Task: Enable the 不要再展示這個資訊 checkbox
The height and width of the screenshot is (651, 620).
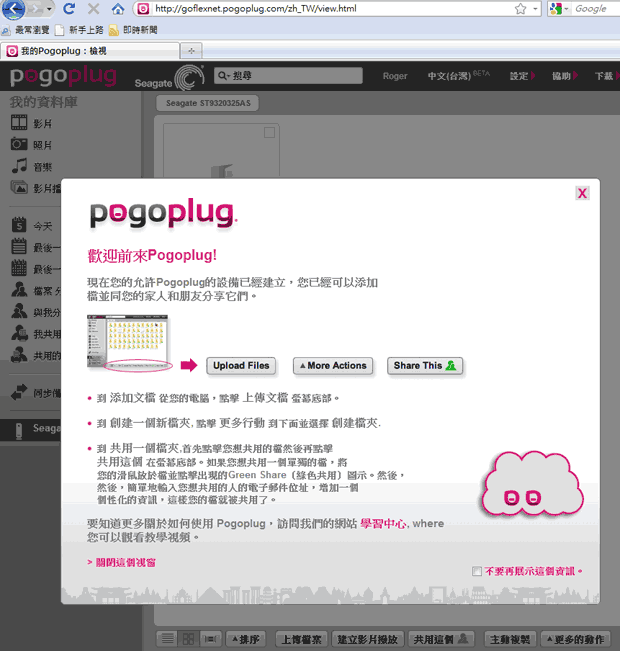Action: tap(477, 572)
